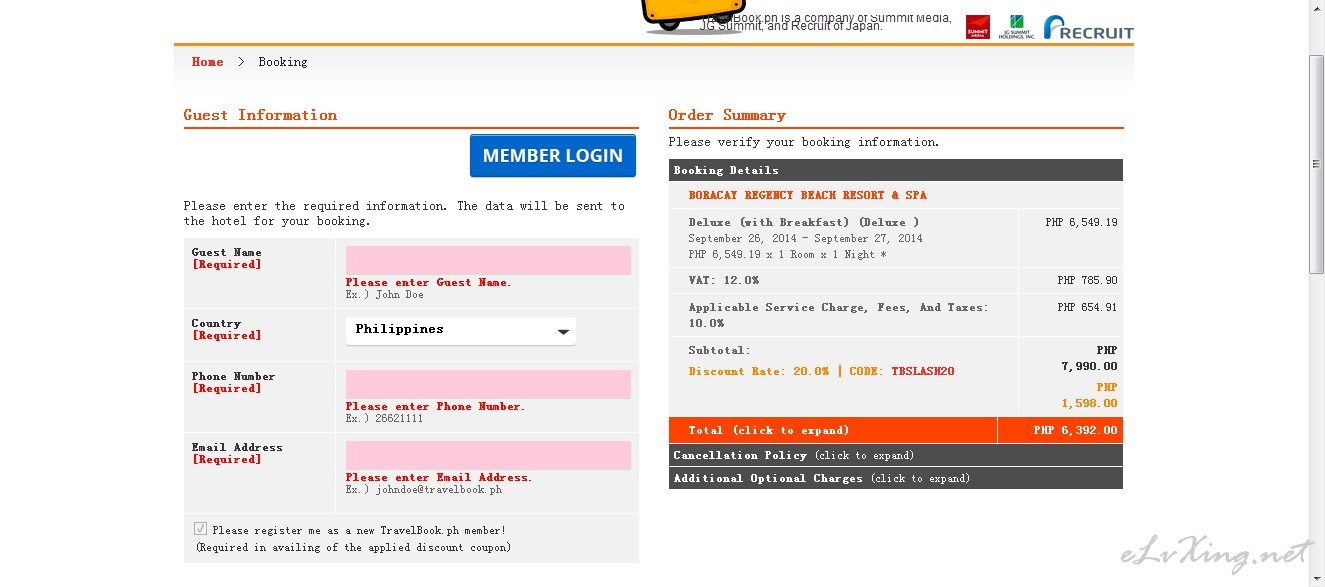Click the 'Please enter Email Address.' error message
The height and width of the screenshot is (587, 1325).
(439, 478)
